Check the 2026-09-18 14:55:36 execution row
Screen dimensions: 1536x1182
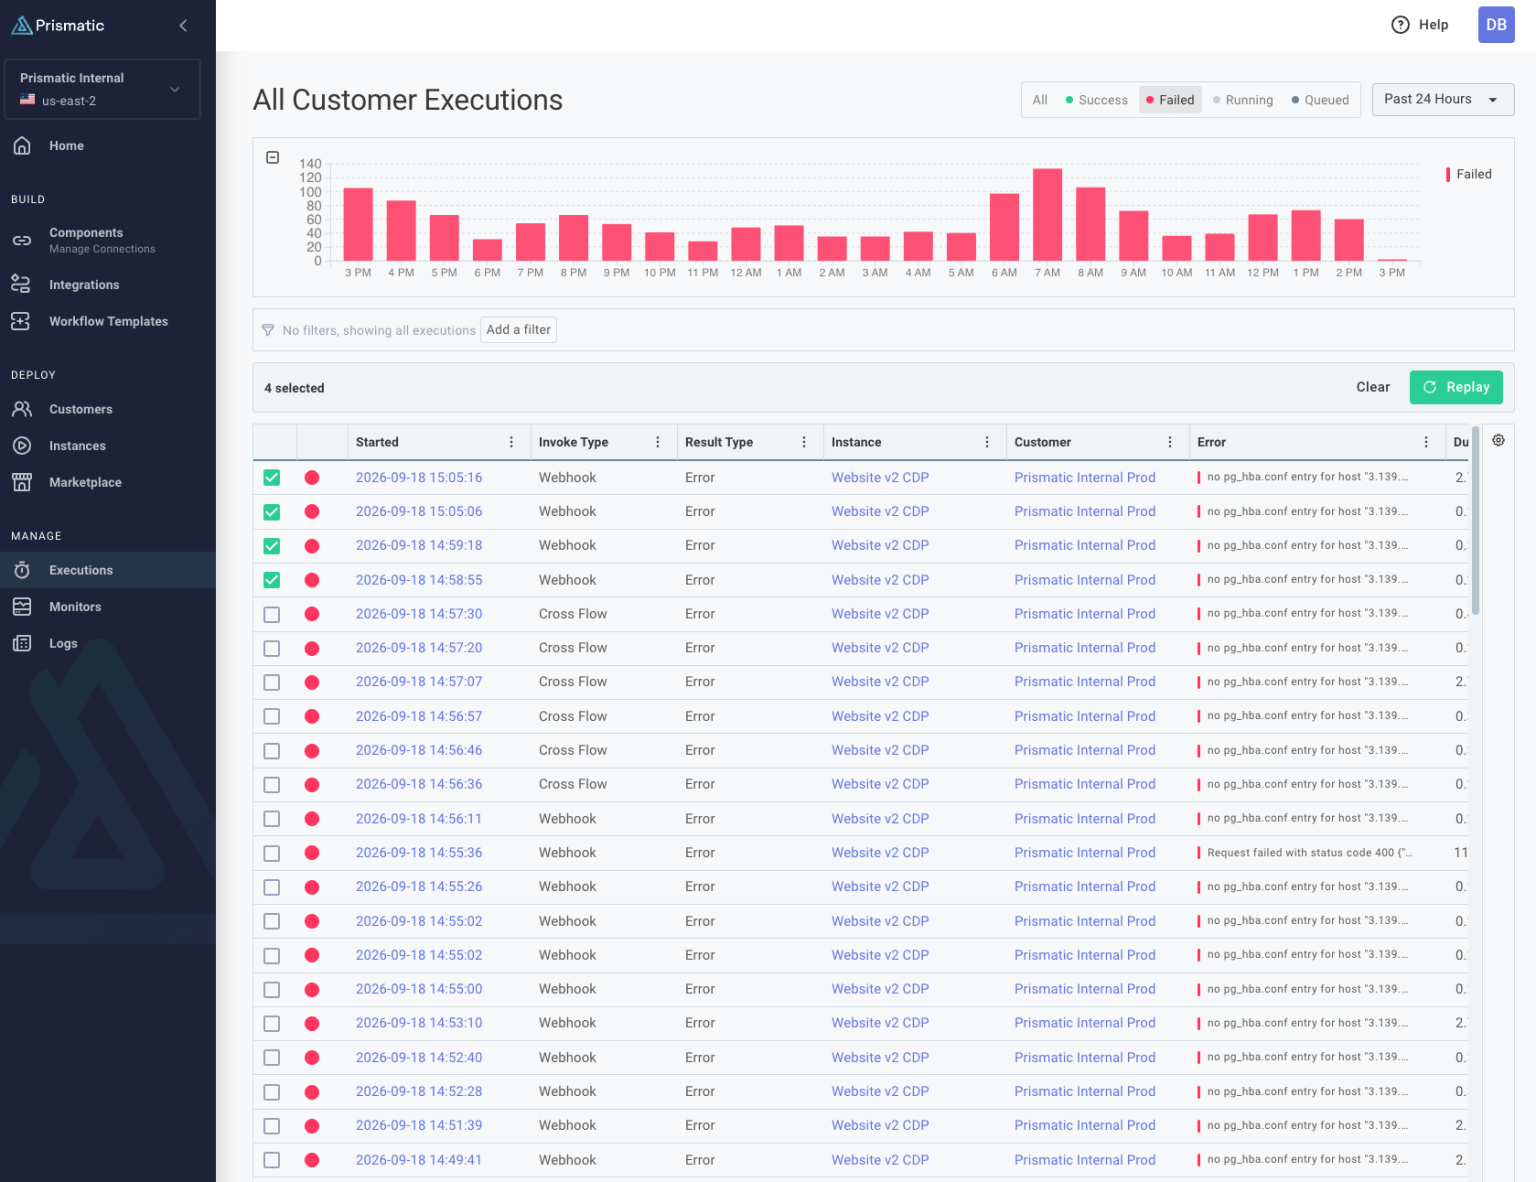pyautogui.click(x=272, y=853)
